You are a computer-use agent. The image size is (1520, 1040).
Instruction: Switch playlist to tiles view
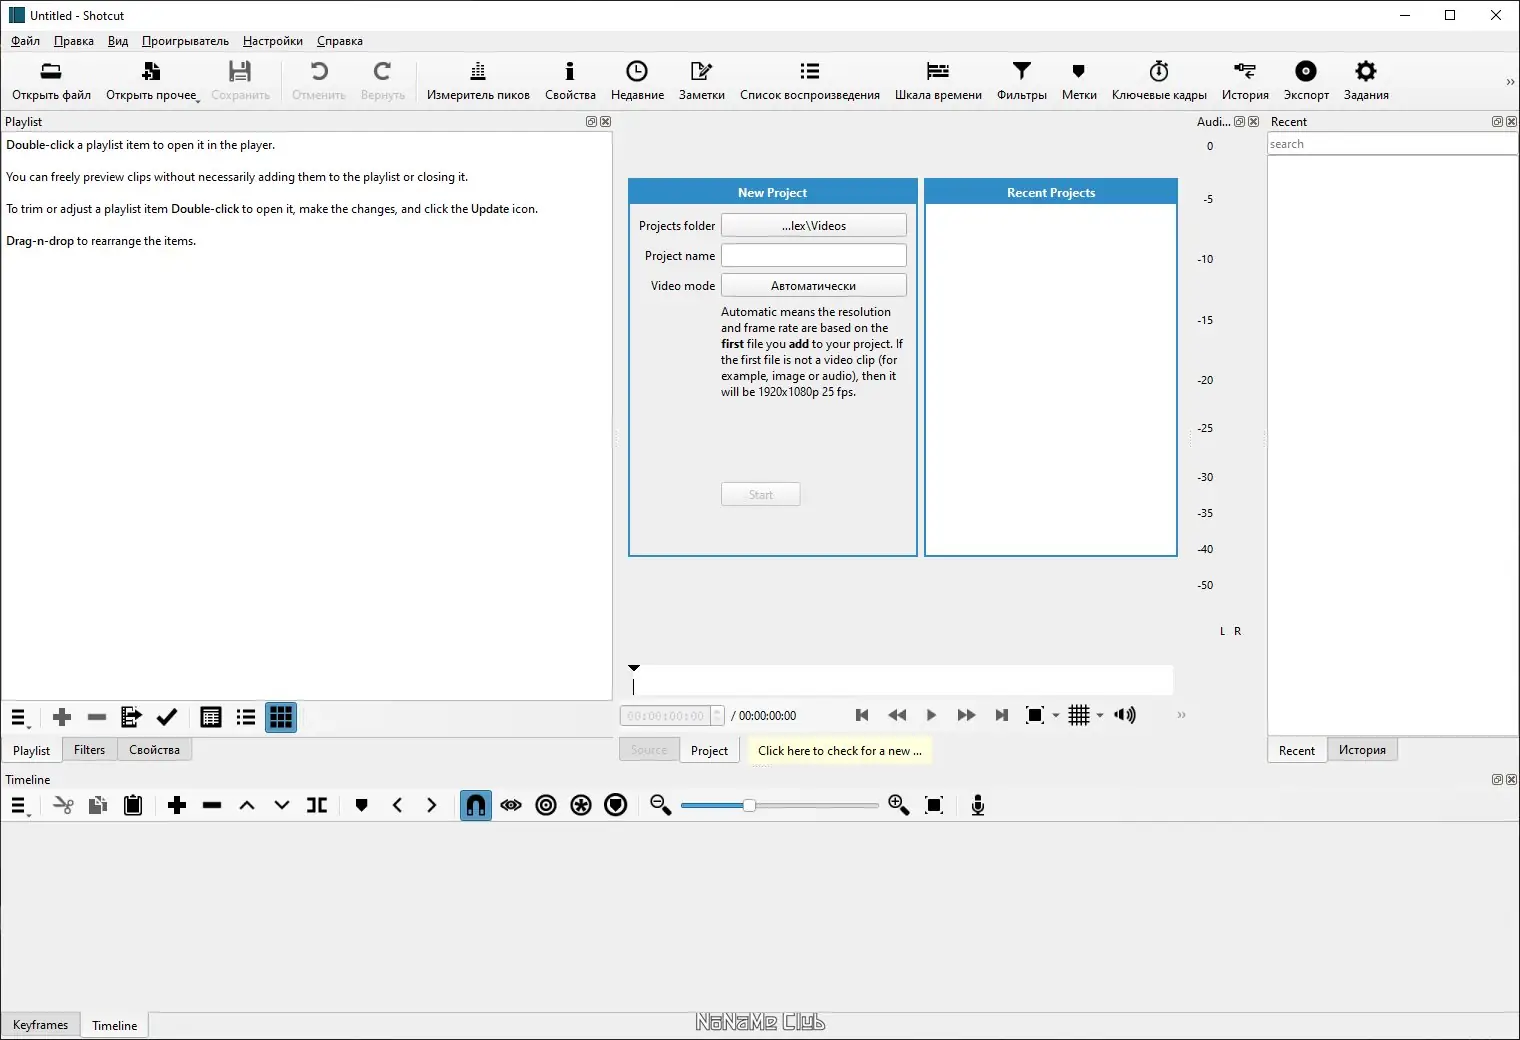tap(246, 717)
